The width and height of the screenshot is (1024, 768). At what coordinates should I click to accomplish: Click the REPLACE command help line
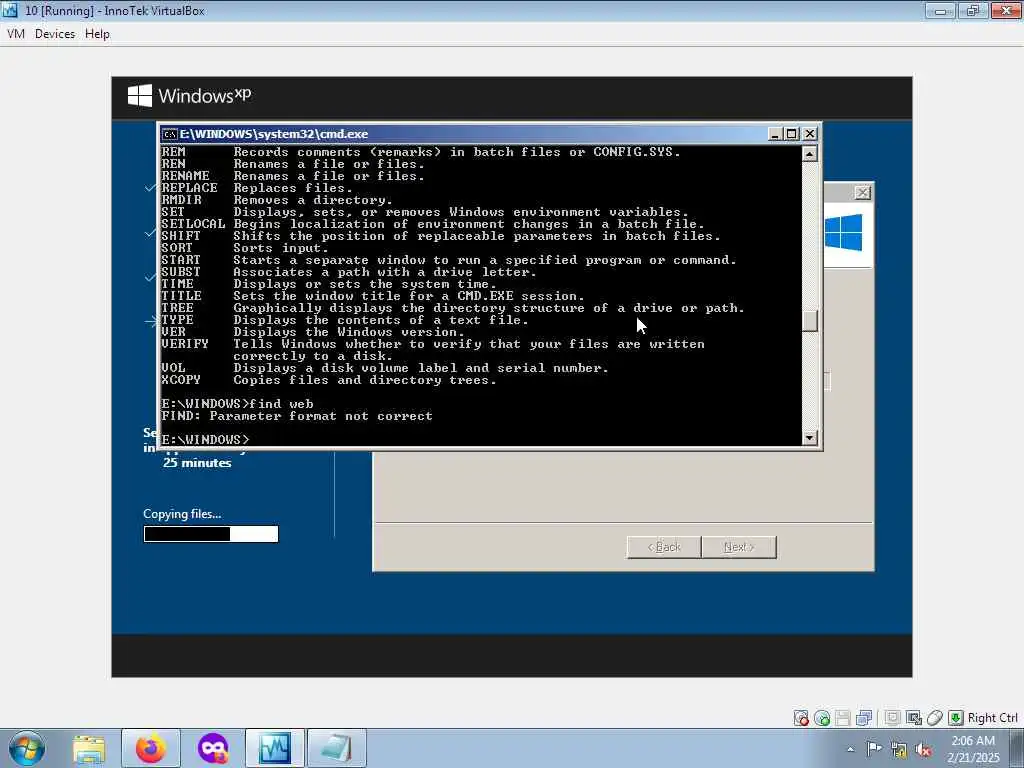tap(257, 188)
